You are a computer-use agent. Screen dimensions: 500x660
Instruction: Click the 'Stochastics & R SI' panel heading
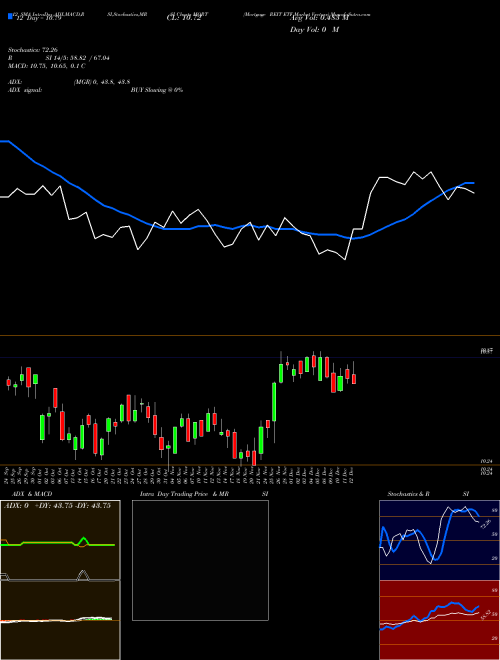(x=428, y=494)
